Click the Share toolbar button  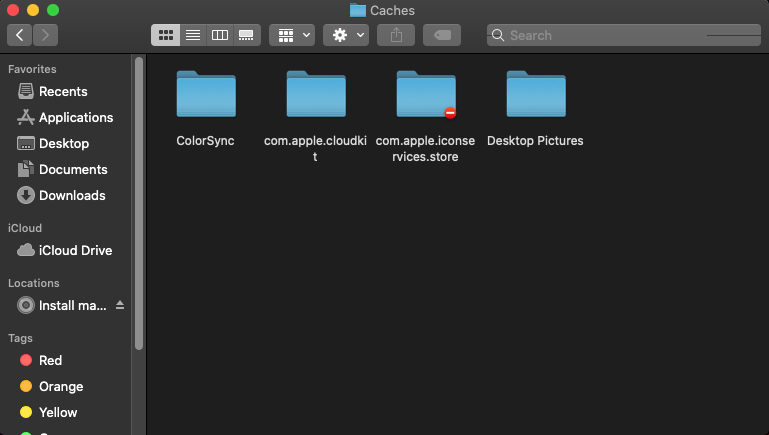pos(396,35)
